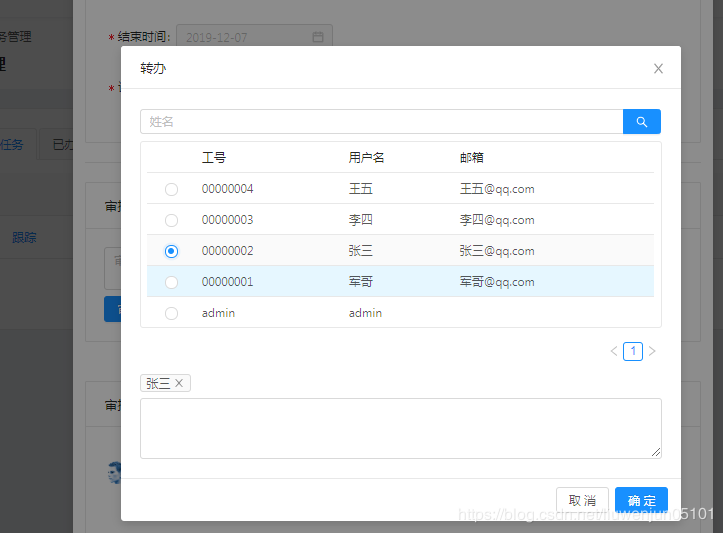
Task: Click email cell 李四@qq.com
Action: click(497, 220)
